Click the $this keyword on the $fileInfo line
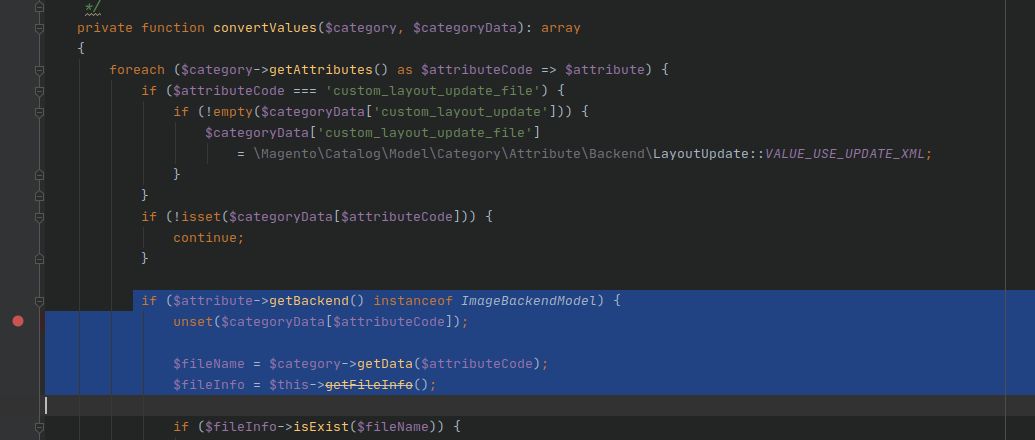 pos(288,385)
